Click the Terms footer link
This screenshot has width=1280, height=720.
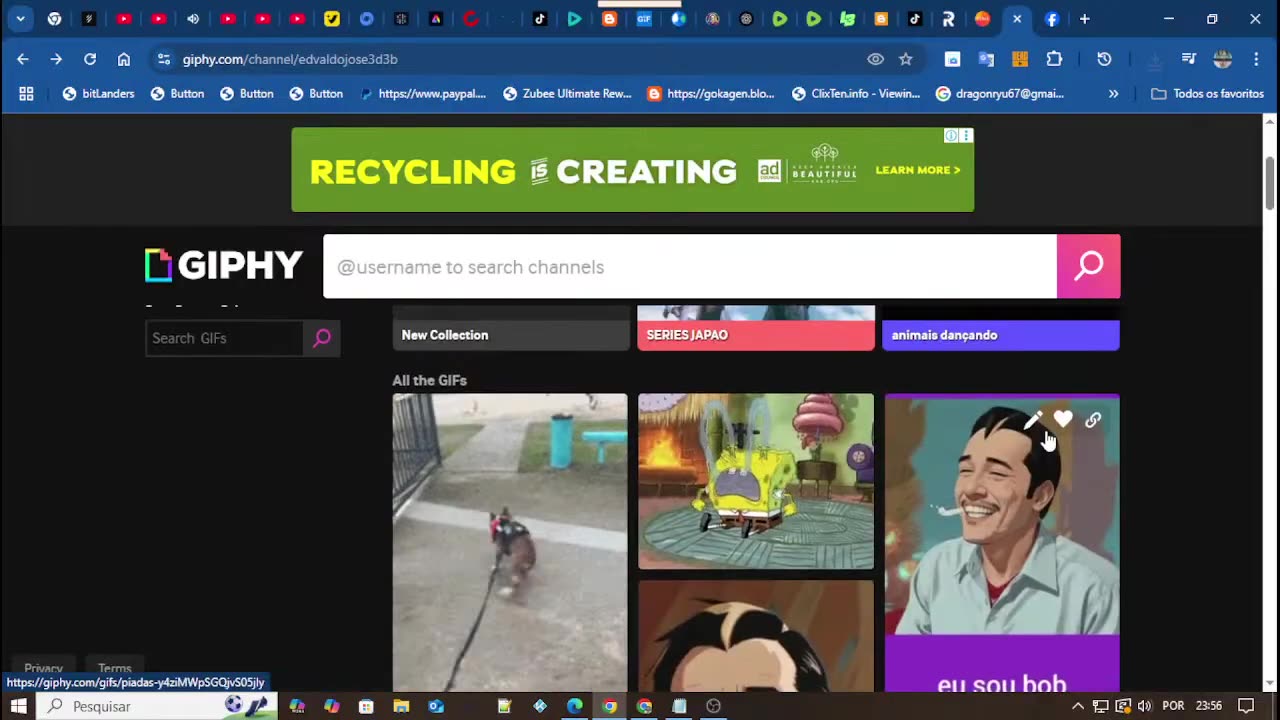click(x=114, y=668)
